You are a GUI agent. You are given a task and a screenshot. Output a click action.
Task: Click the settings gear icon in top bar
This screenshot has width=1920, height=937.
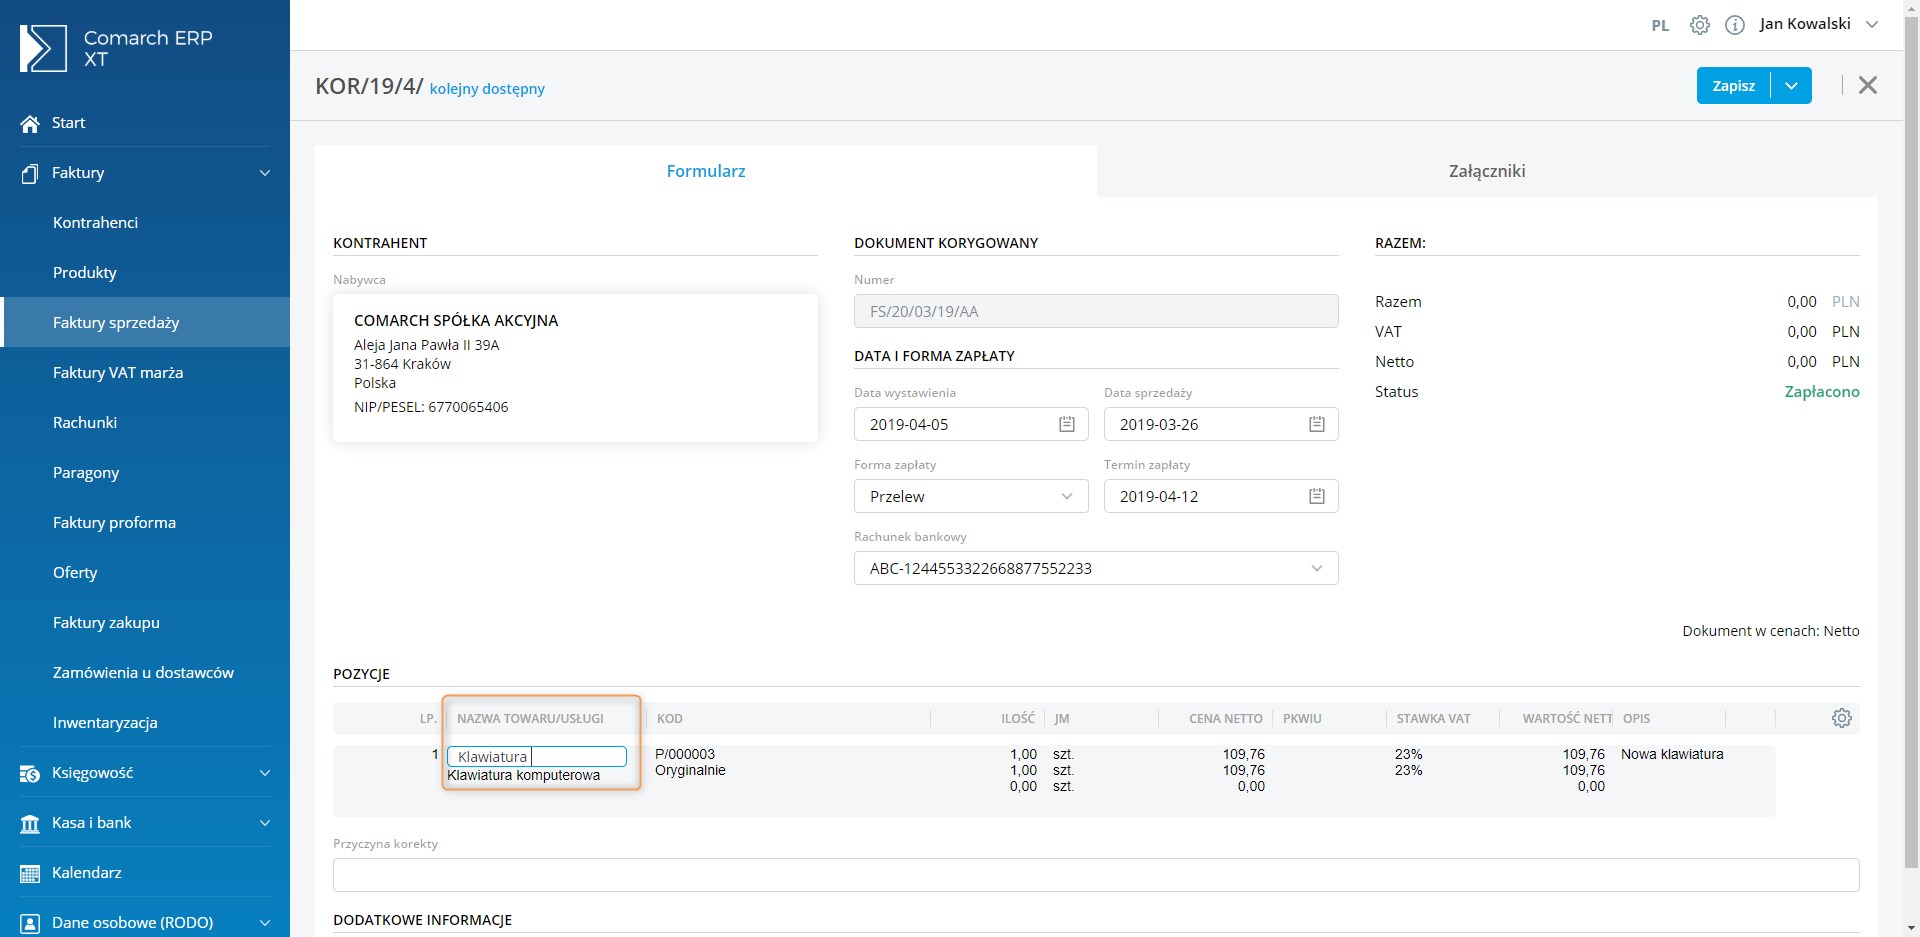(1699, 25)
